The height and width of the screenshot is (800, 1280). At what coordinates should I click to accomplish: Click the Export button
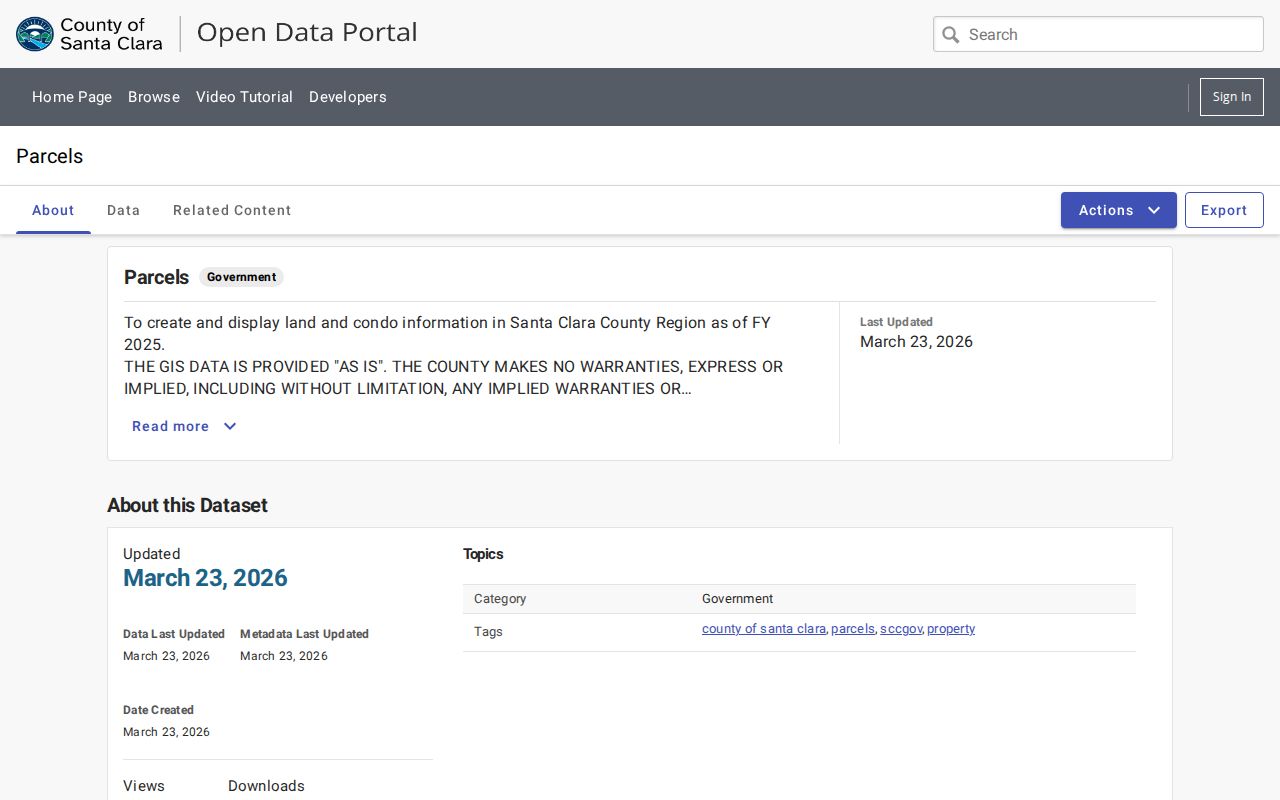(1224, 210)
